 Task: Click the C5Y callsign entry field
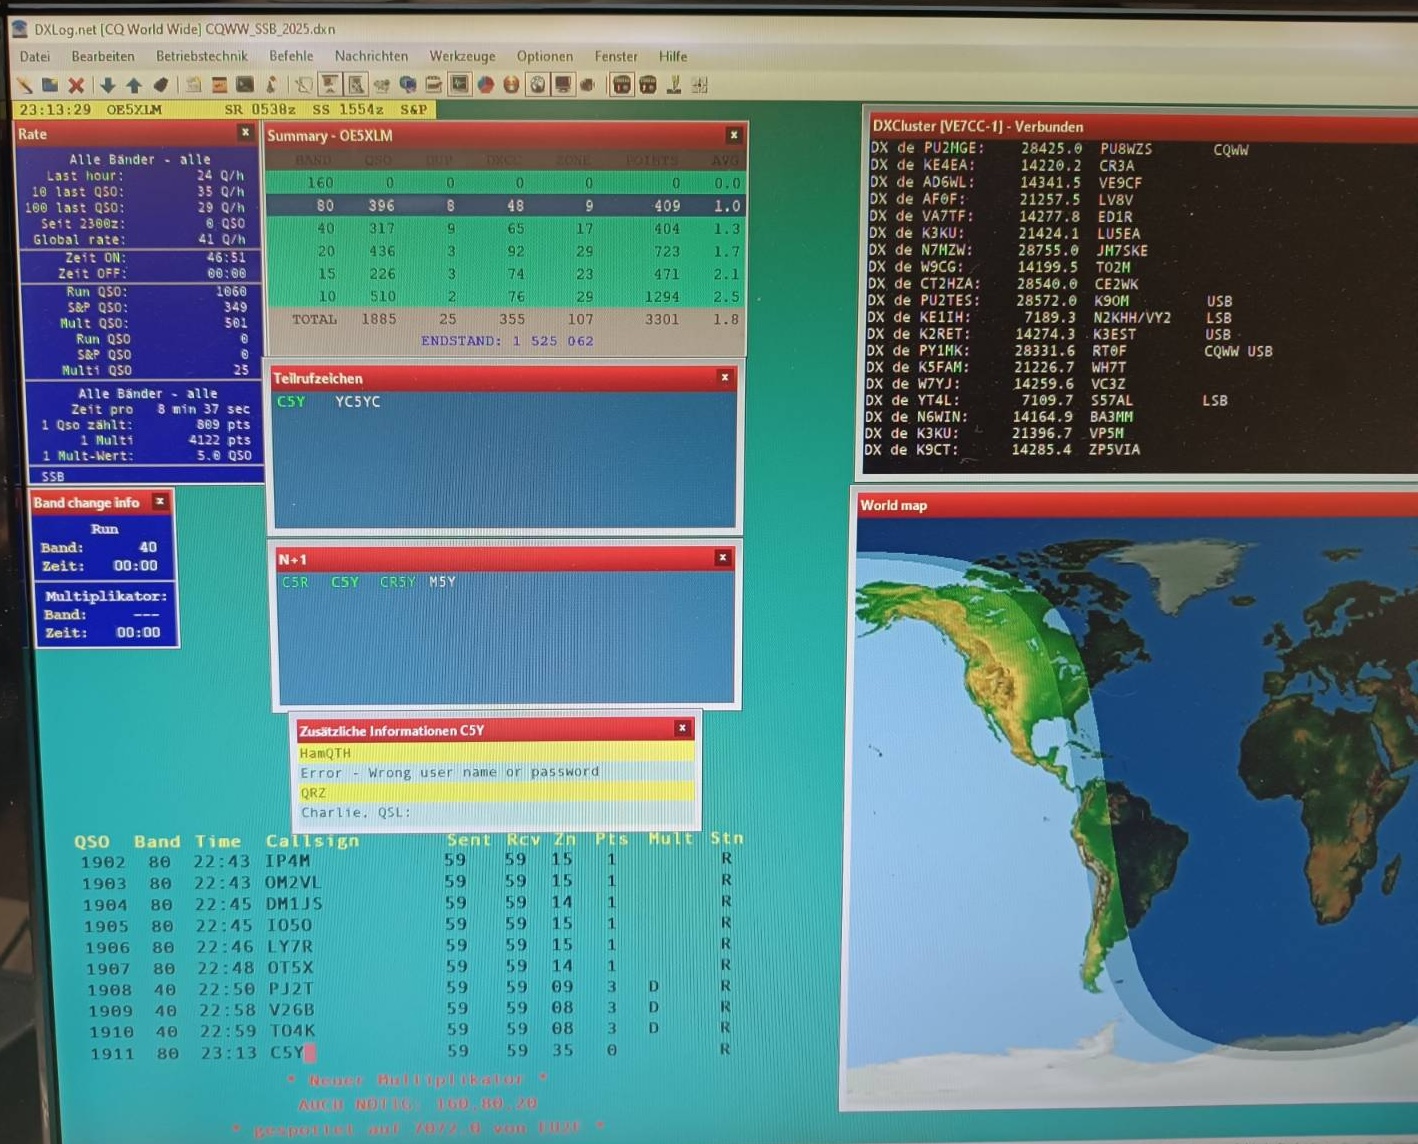(288, 1052)
